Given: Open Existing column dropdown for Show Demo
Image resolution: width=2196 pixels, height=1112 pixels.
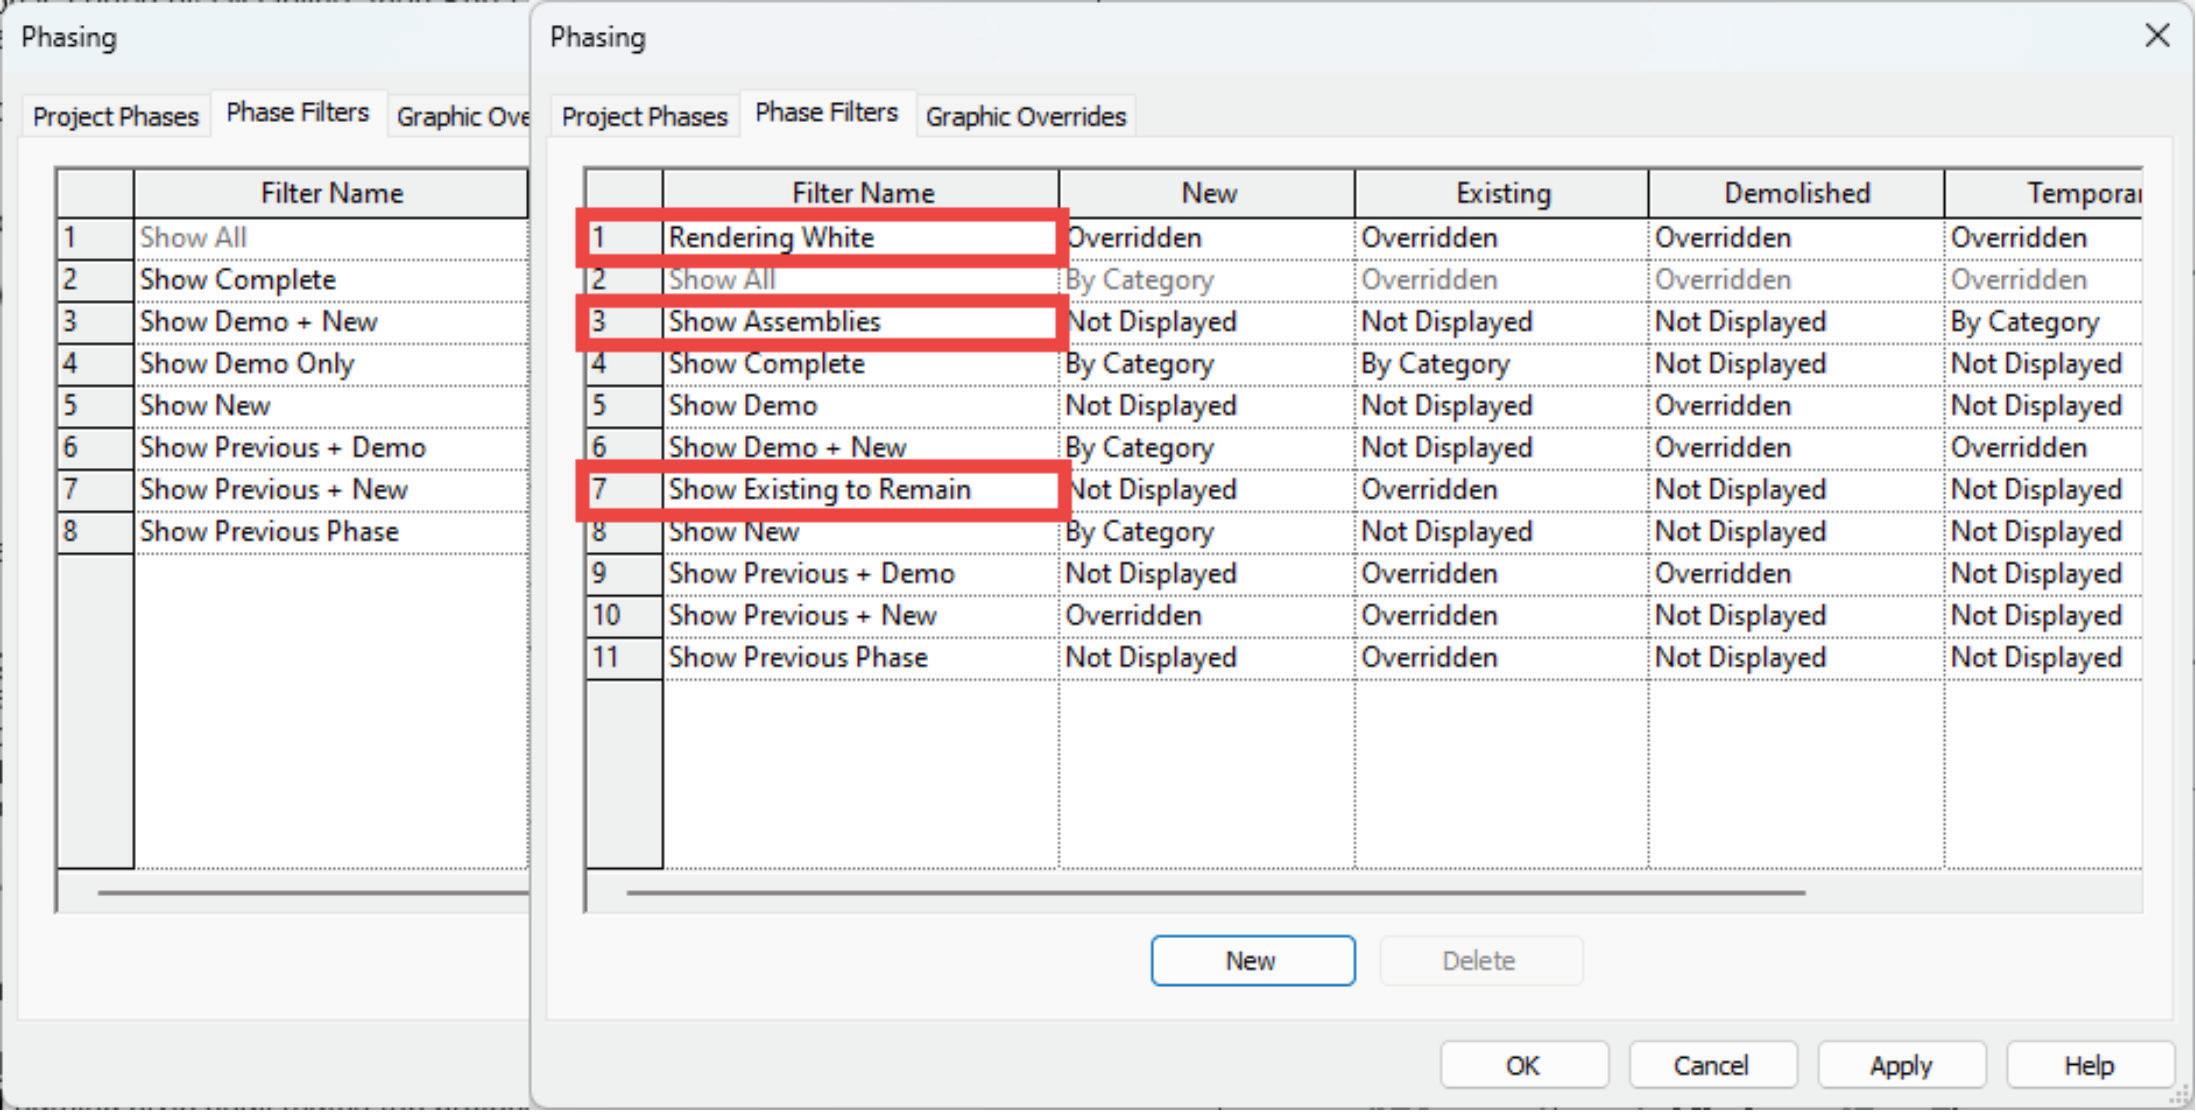Looking at the screenshot, I should coord(1500,406).
